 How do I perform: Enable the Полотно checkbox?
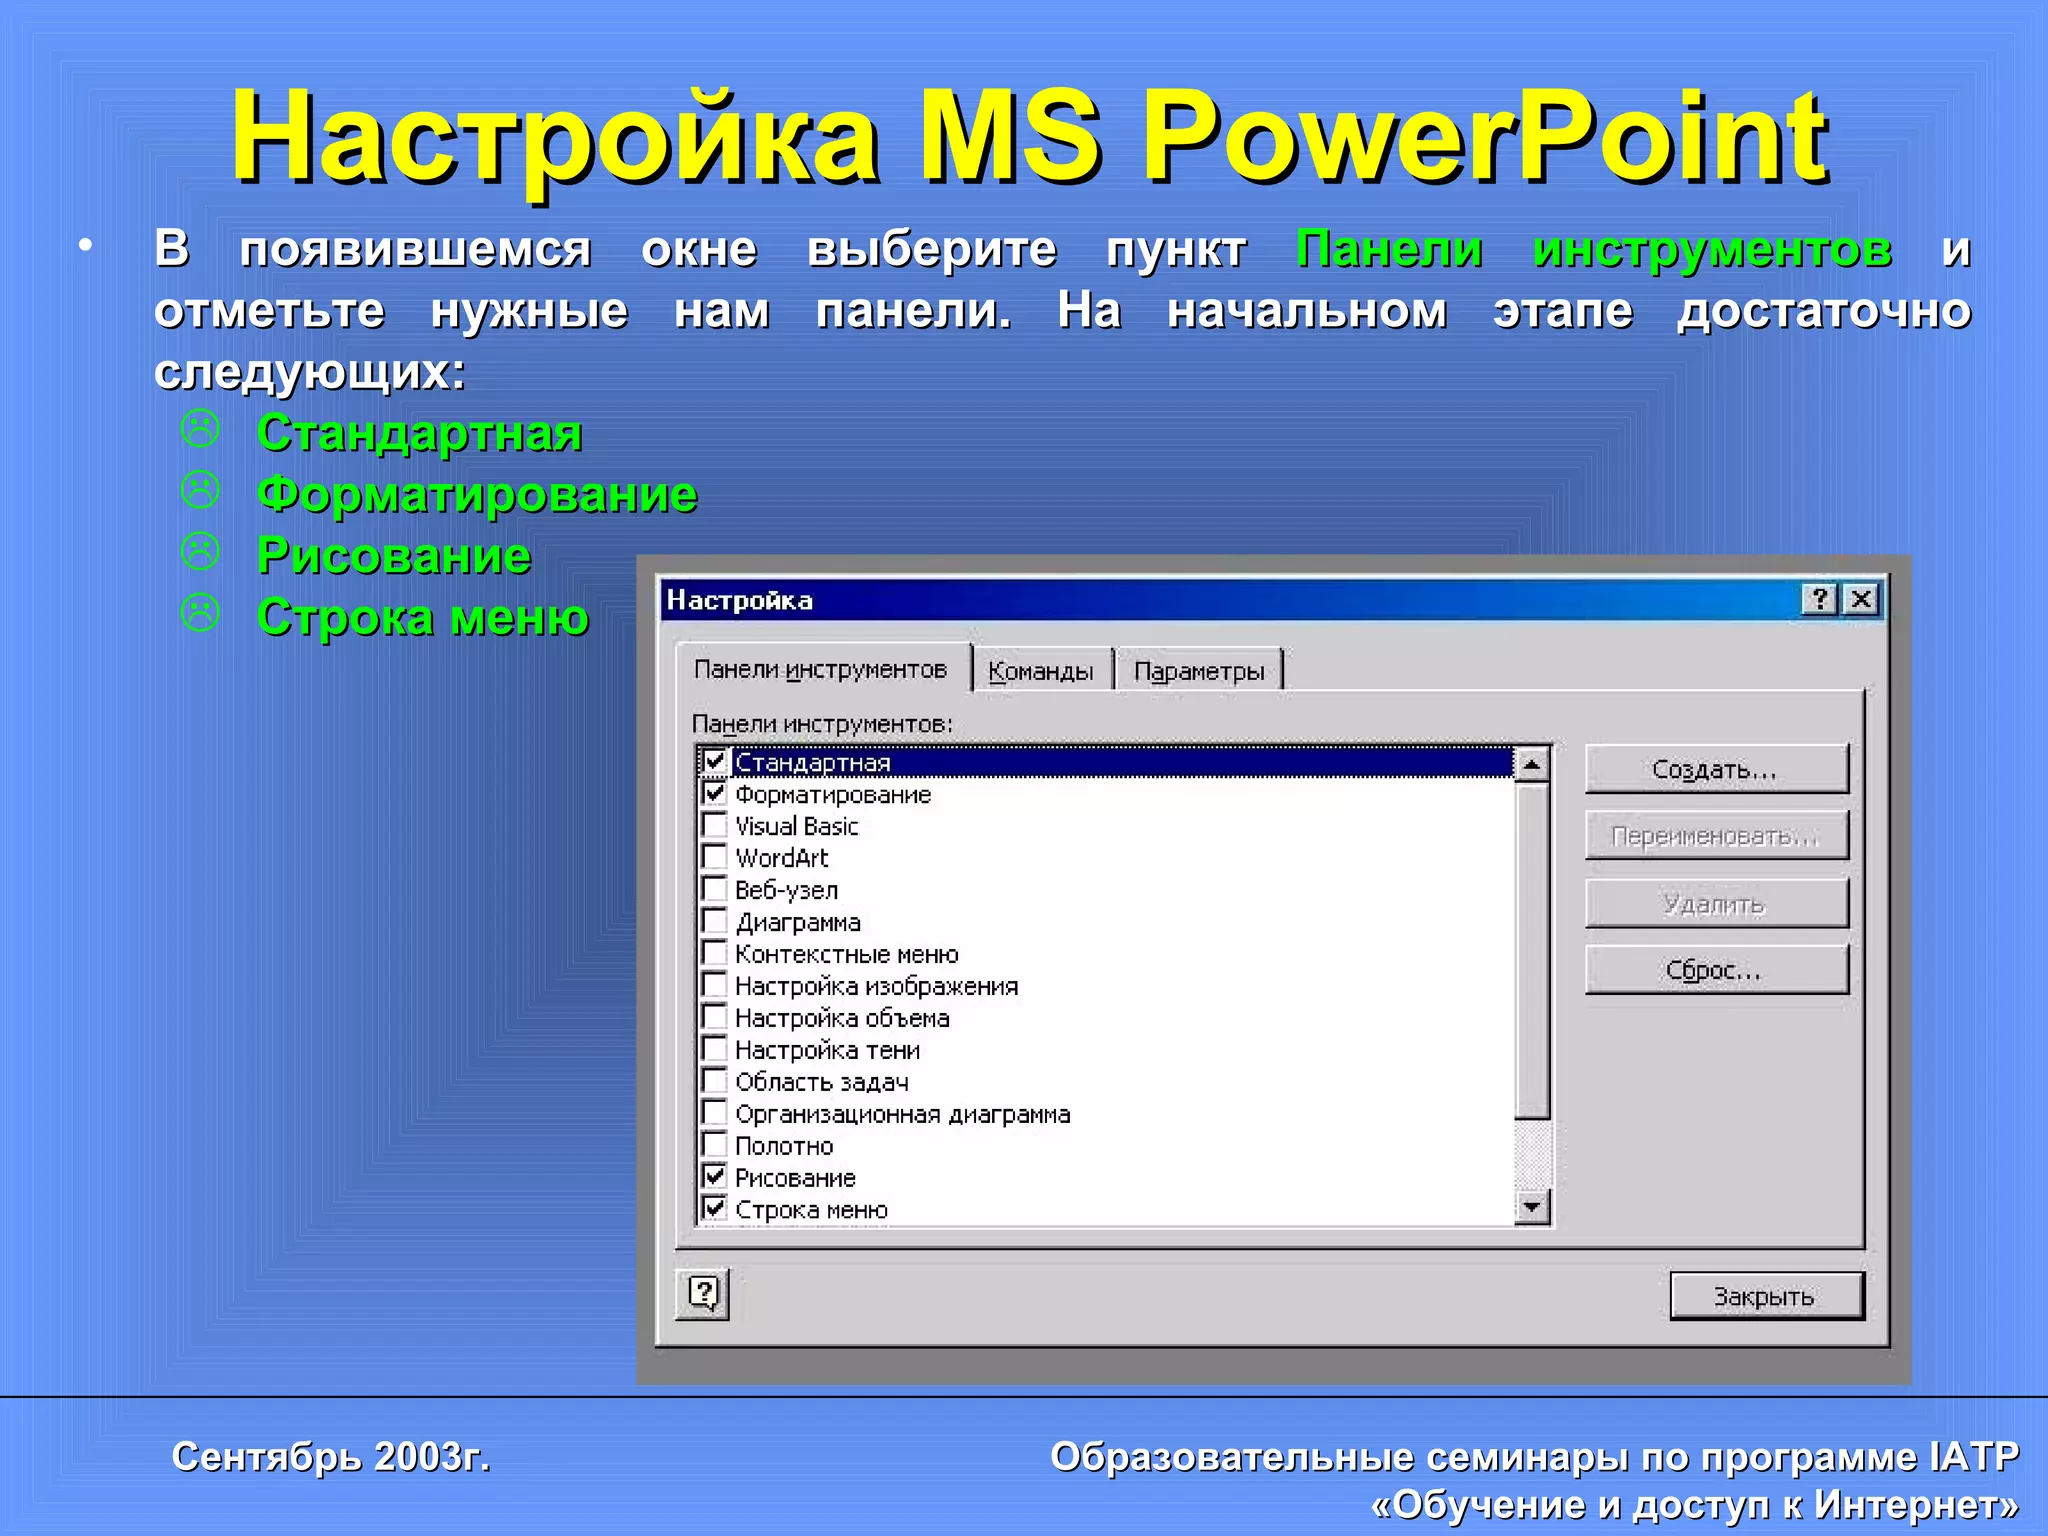(714, 1145)
